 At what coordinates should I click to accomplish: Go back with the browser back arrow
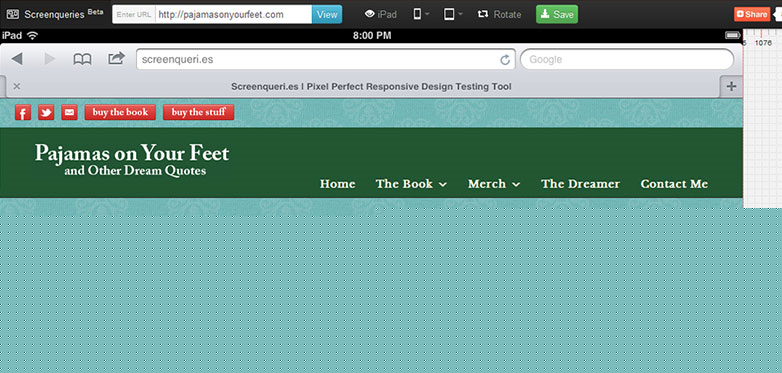pos(16,59)
